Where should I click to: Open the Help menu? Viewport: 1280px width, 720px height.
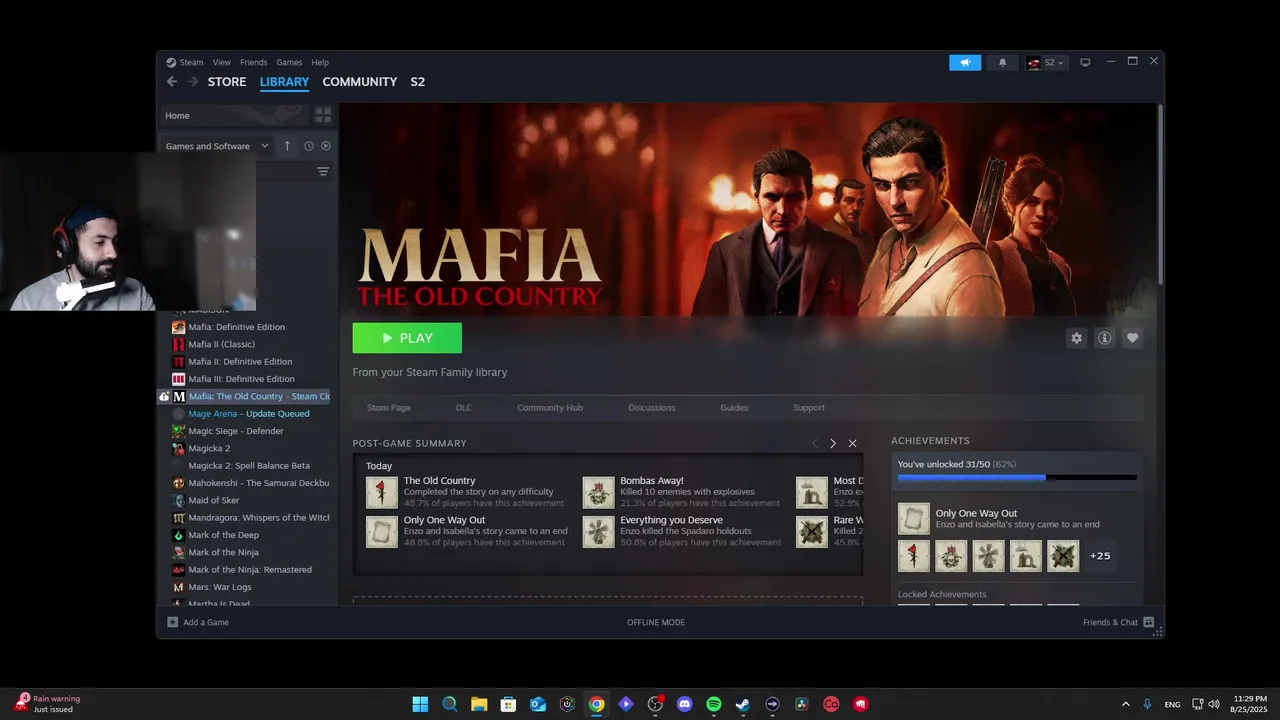(x=320, y=62)
